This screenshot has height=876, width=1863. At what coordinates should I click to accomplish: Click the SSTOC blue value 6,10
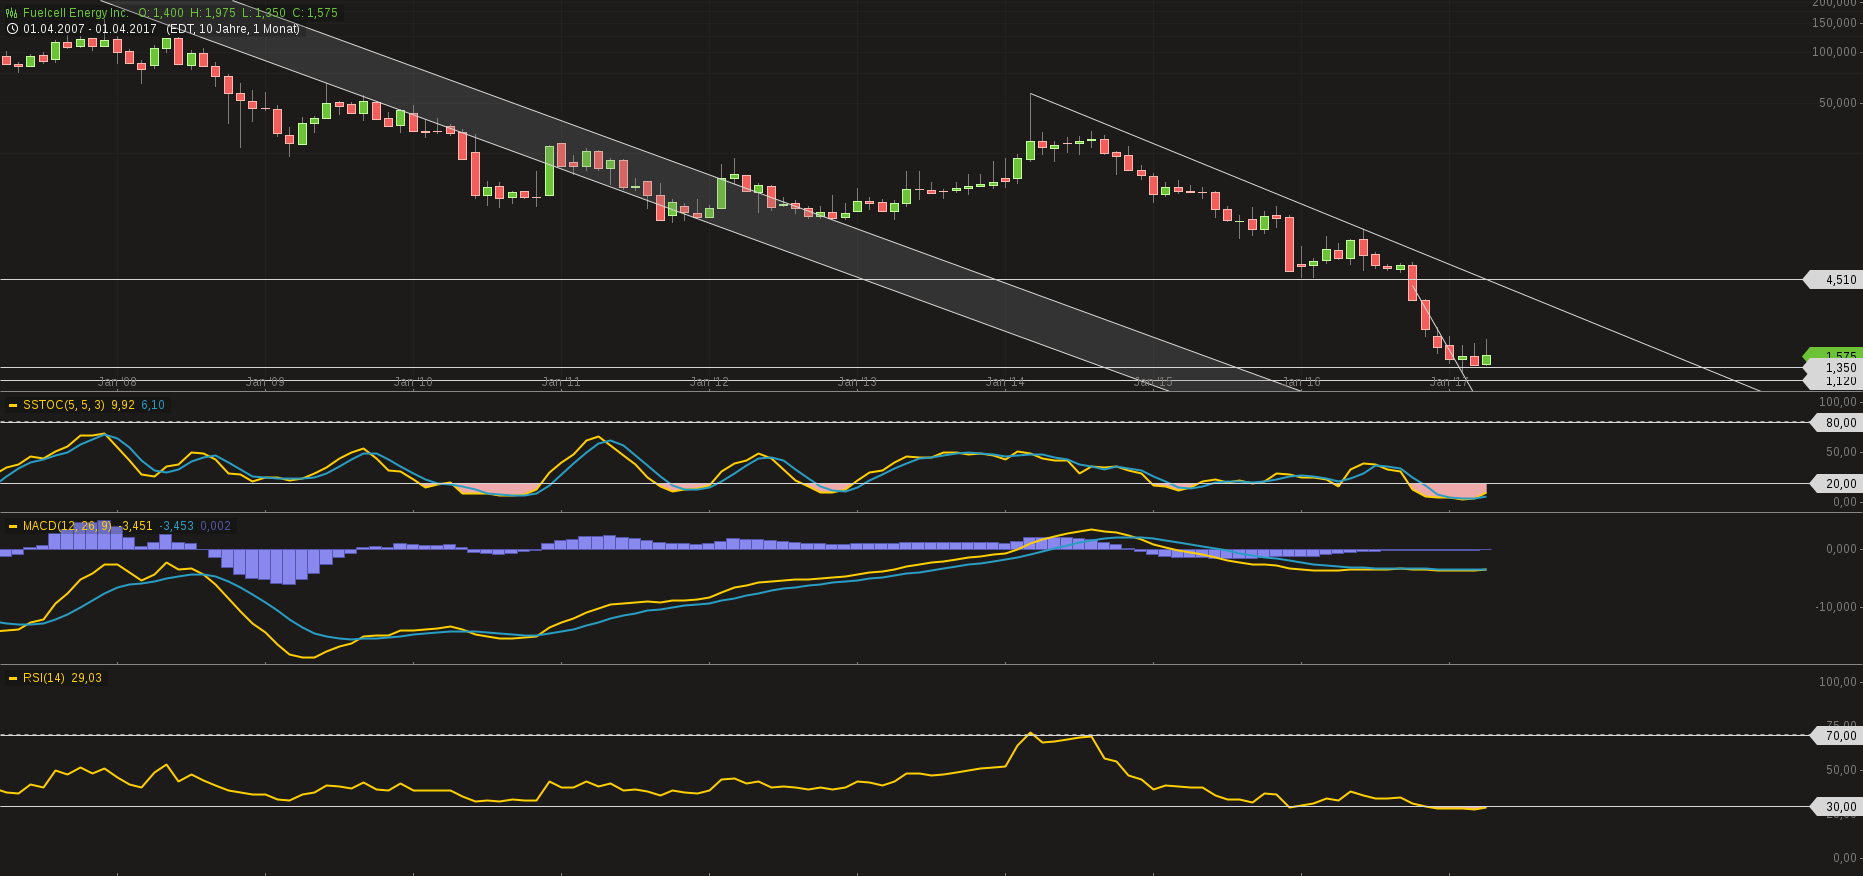coord(153,405)
